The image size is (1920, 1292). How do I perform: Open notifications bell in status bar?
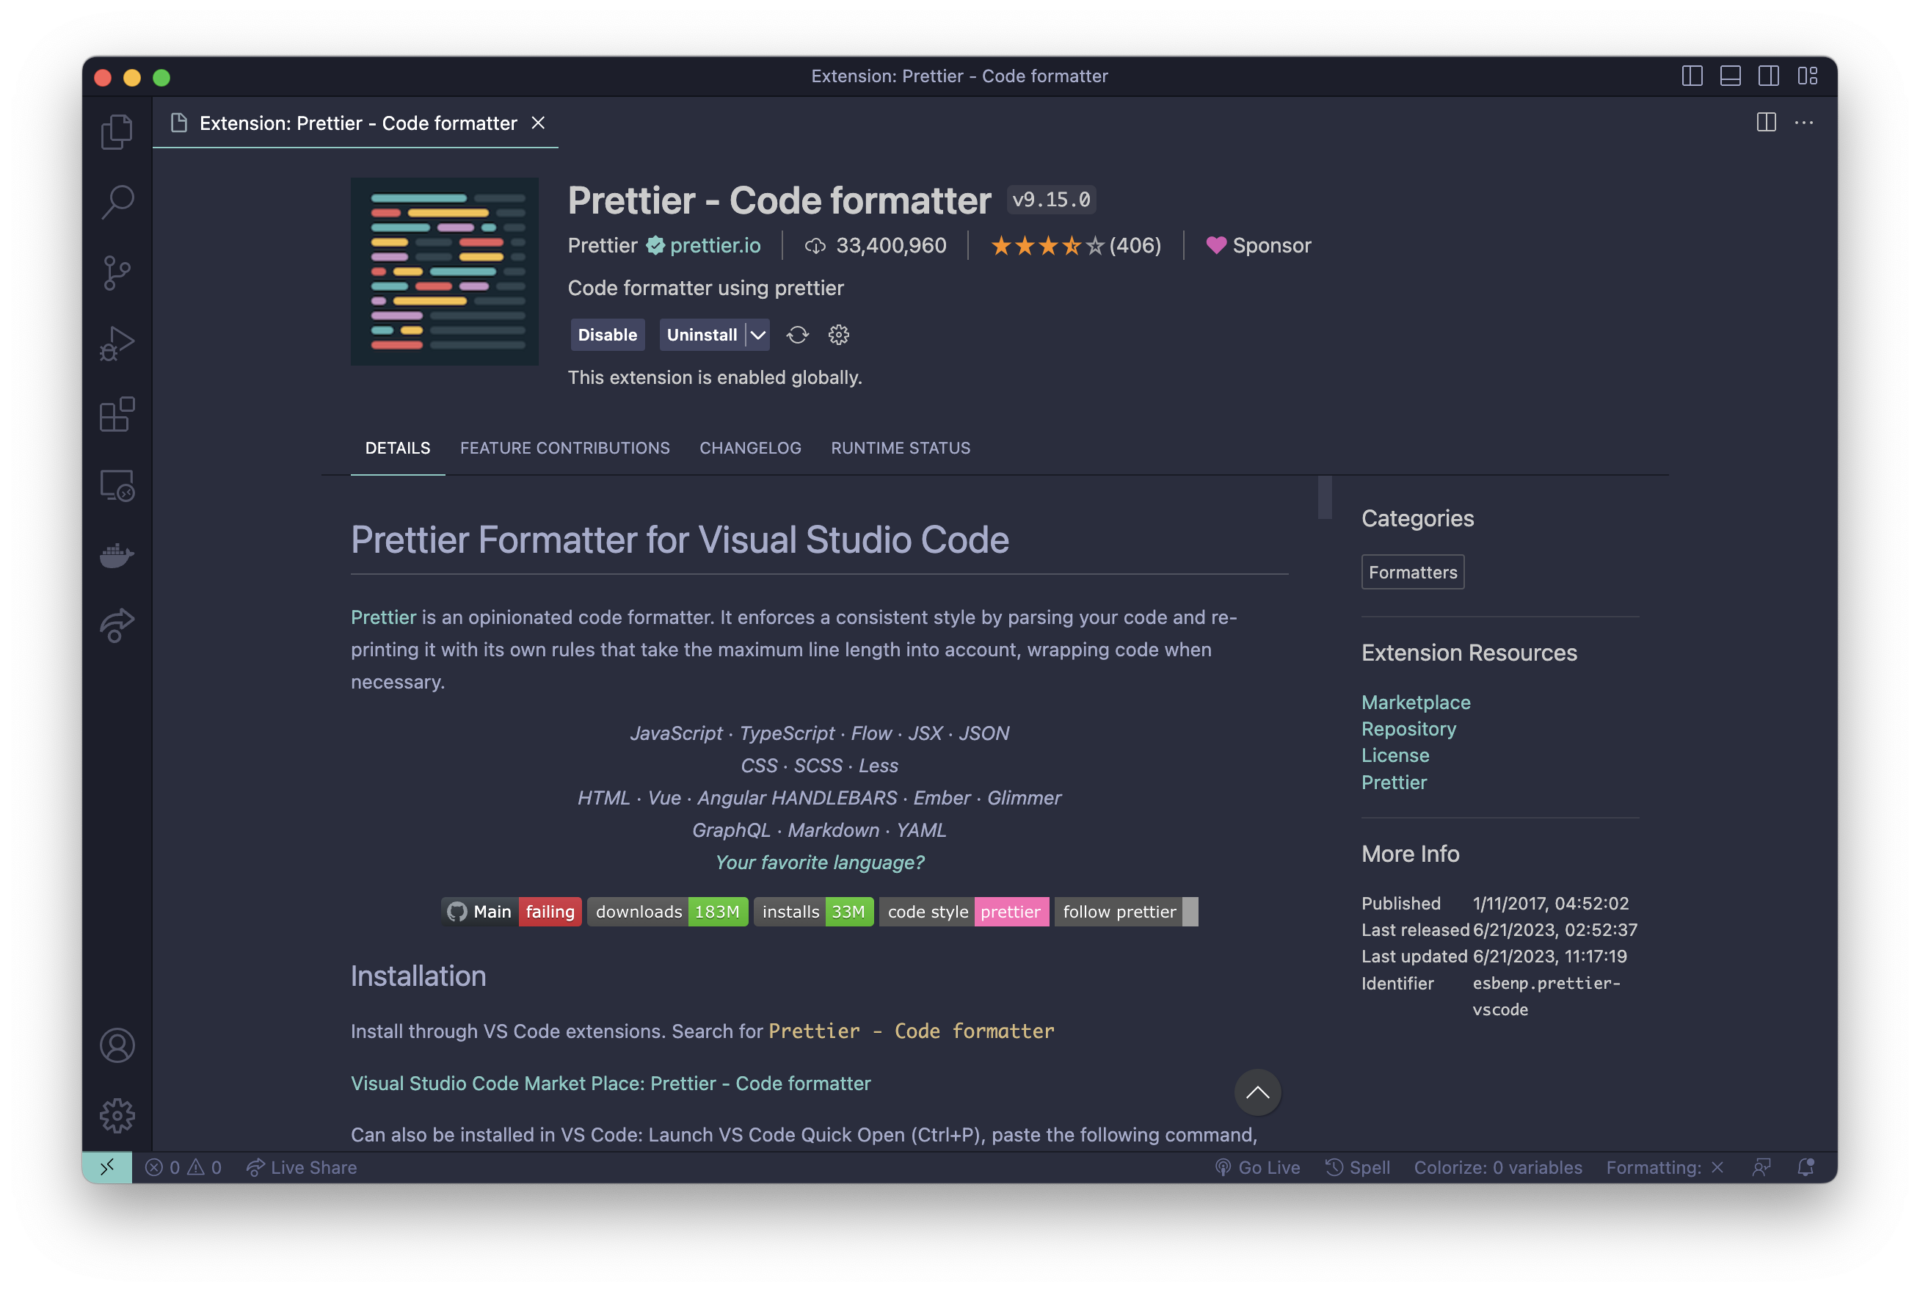[x=1806, y=1167]
